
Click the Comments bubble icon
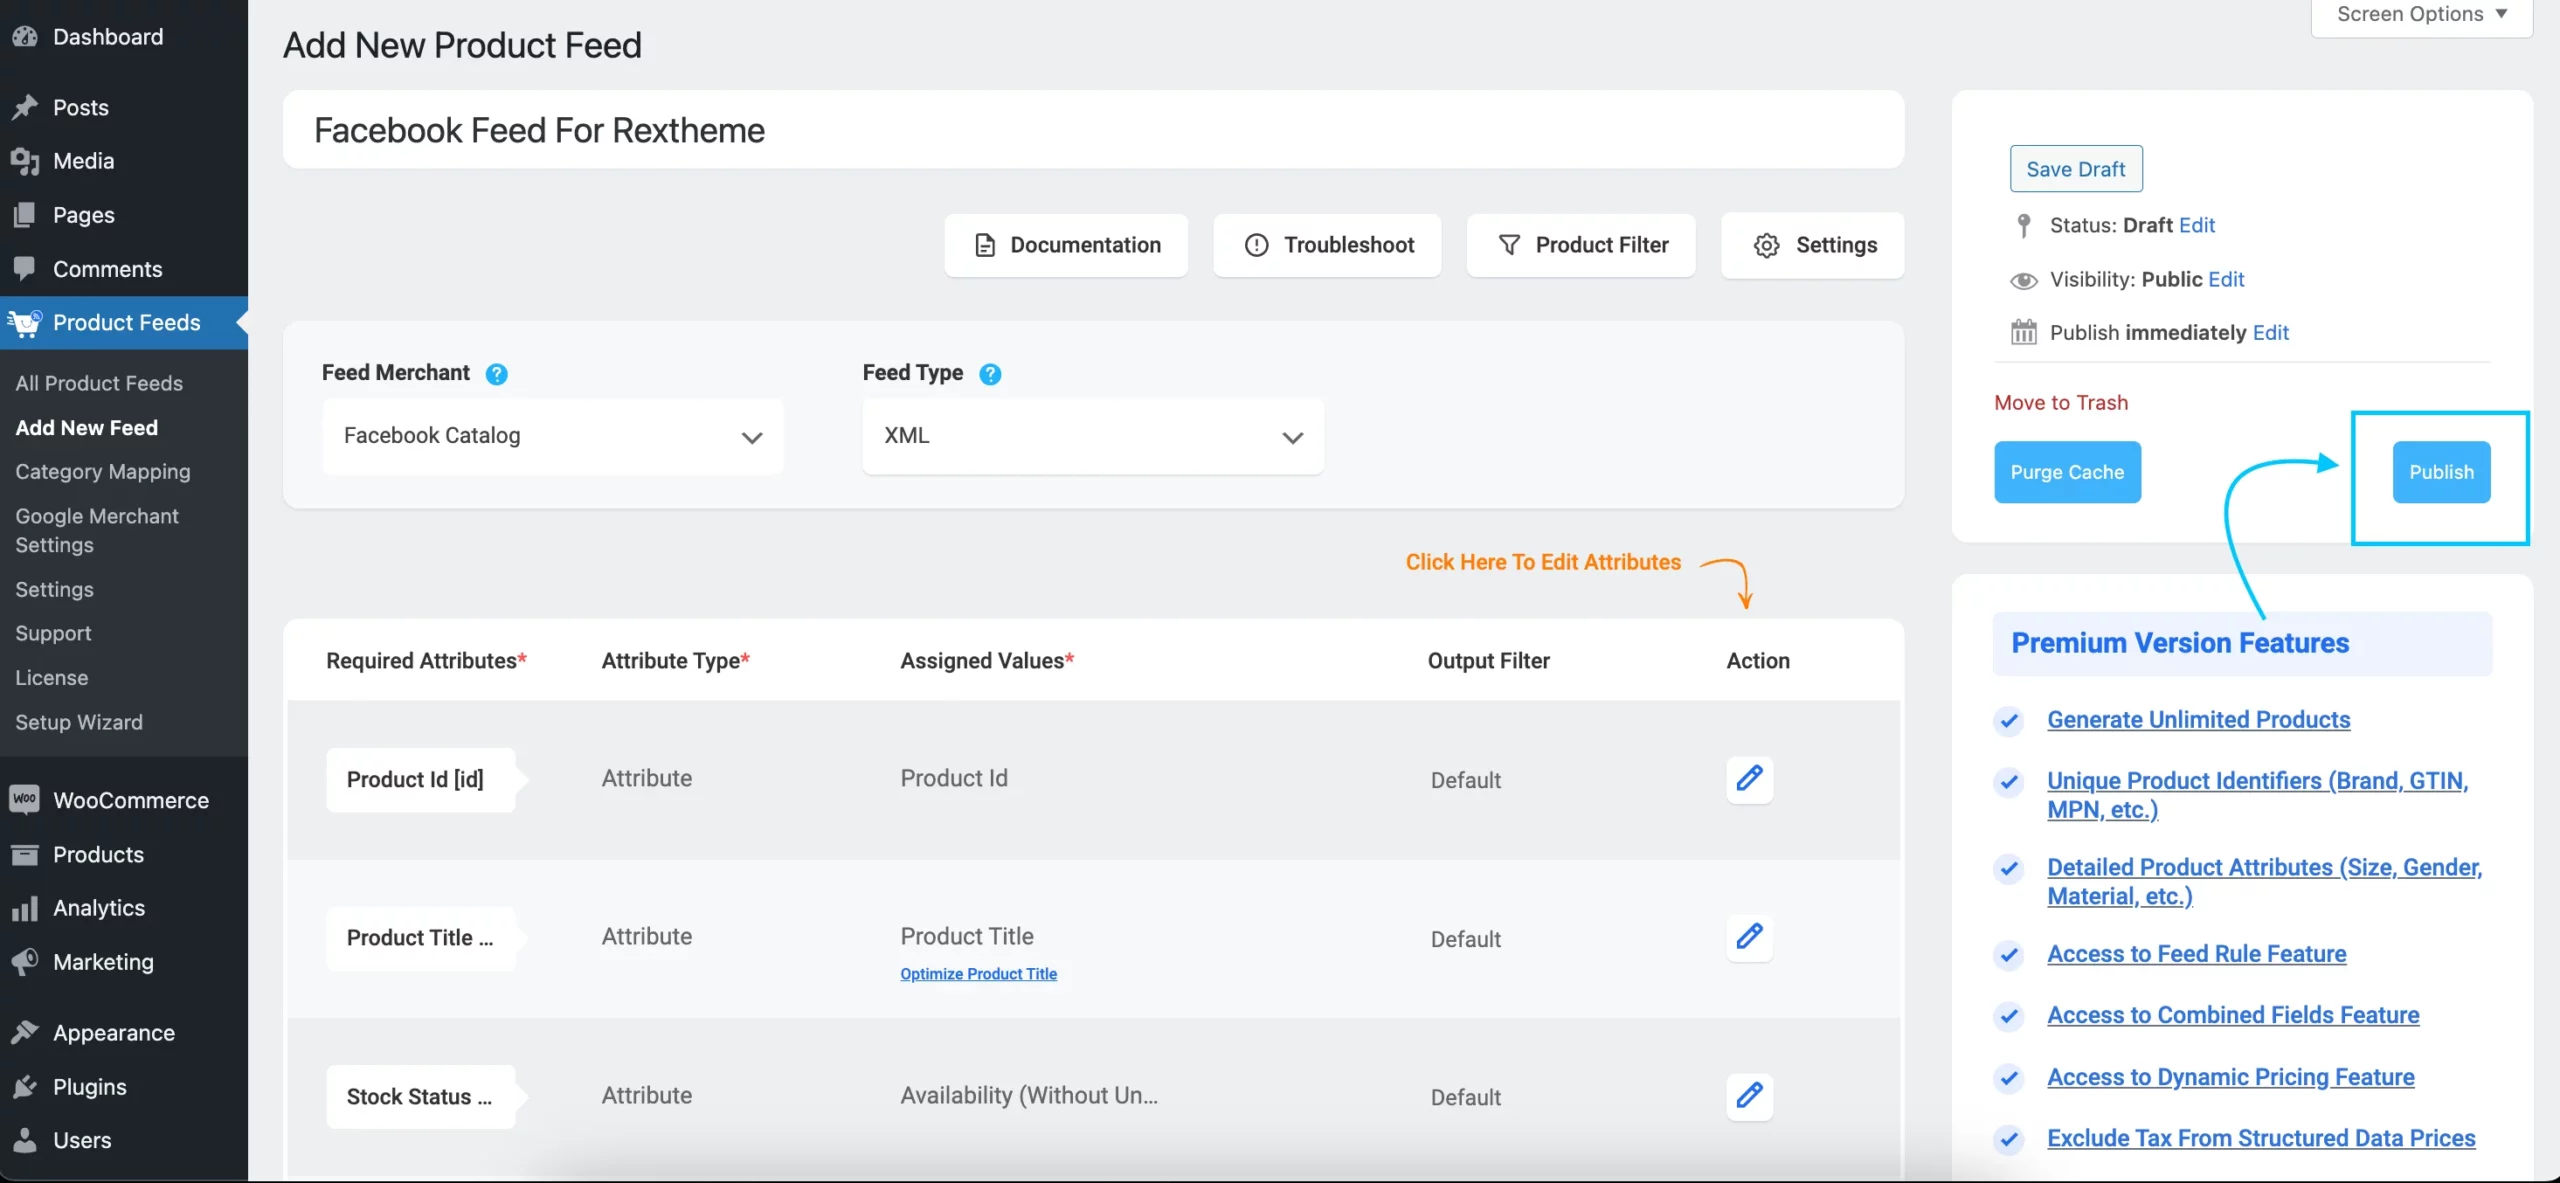click(x=25, y=269)
